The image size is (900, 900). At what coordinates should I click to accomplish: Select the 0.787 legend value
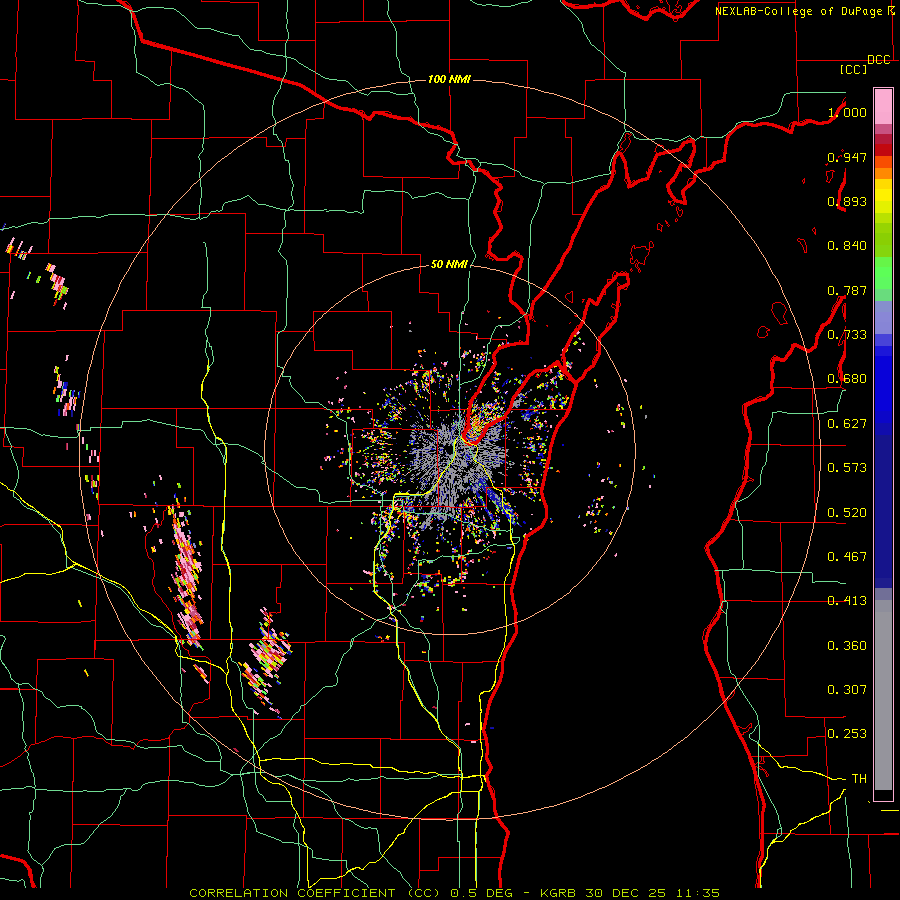coord(847,290)
